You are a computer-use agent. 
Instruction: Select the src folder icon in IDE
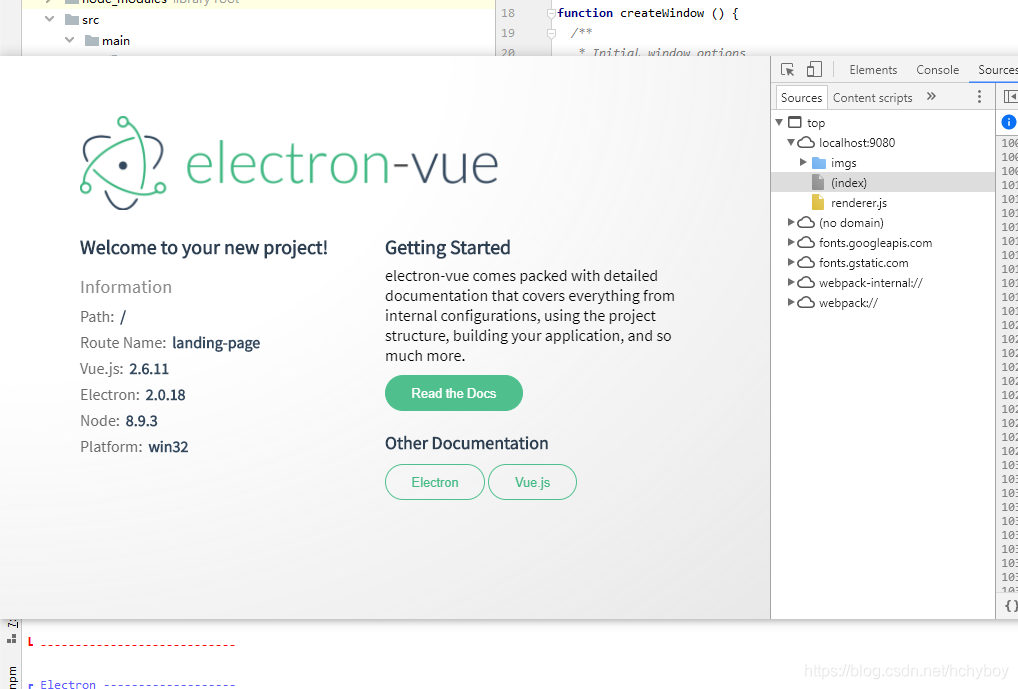click(x=72, y=20)
